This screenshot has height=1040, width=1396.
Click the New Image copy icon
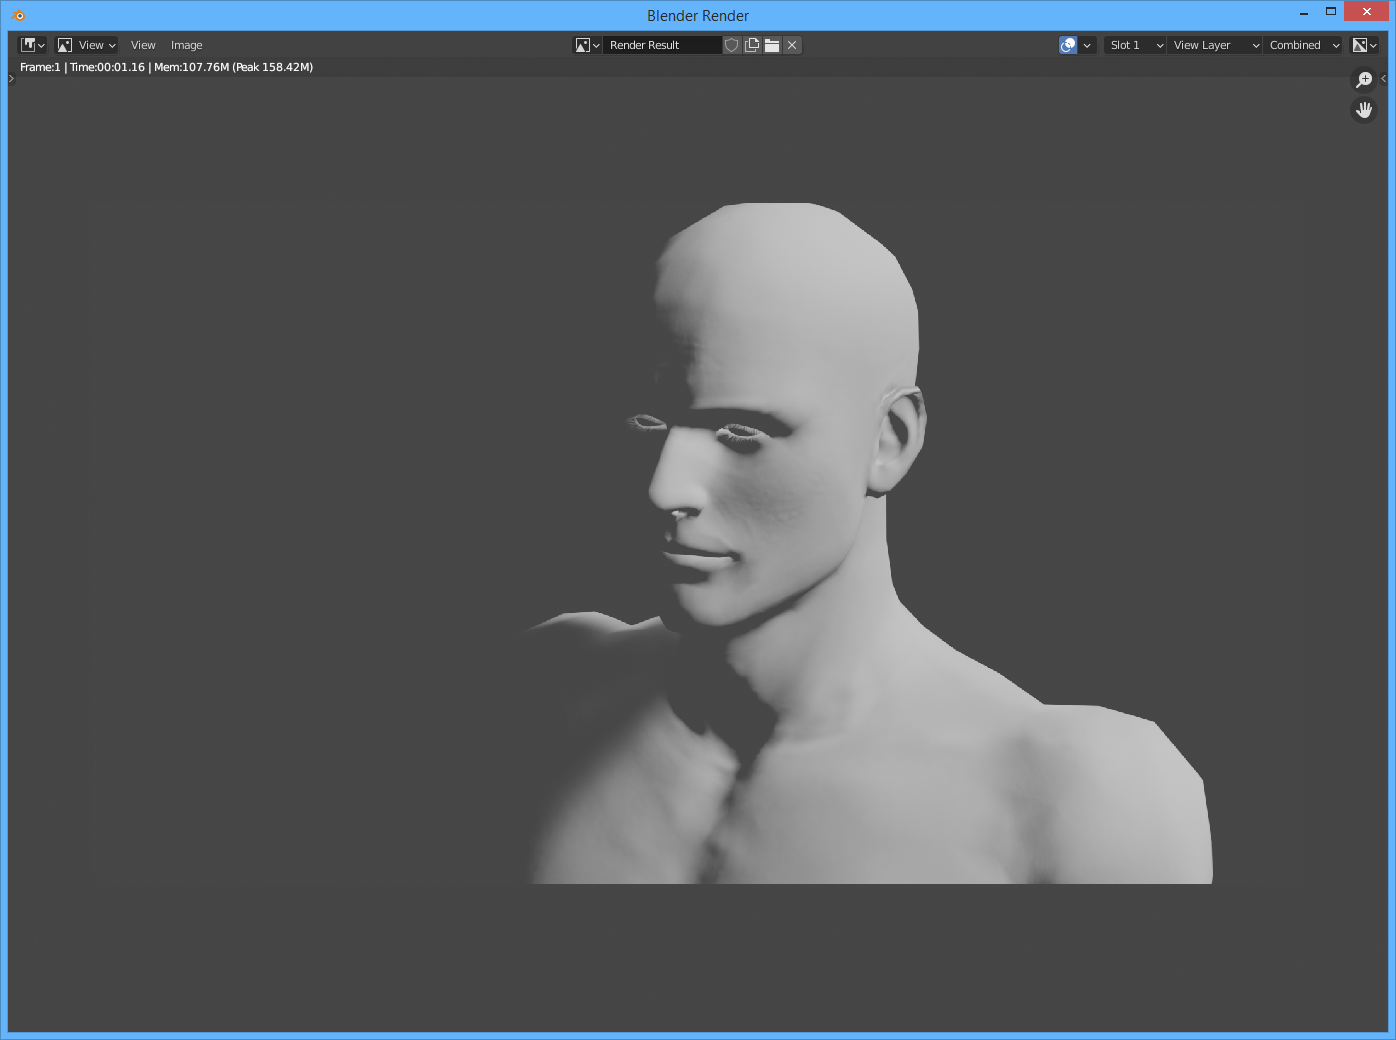752,45
